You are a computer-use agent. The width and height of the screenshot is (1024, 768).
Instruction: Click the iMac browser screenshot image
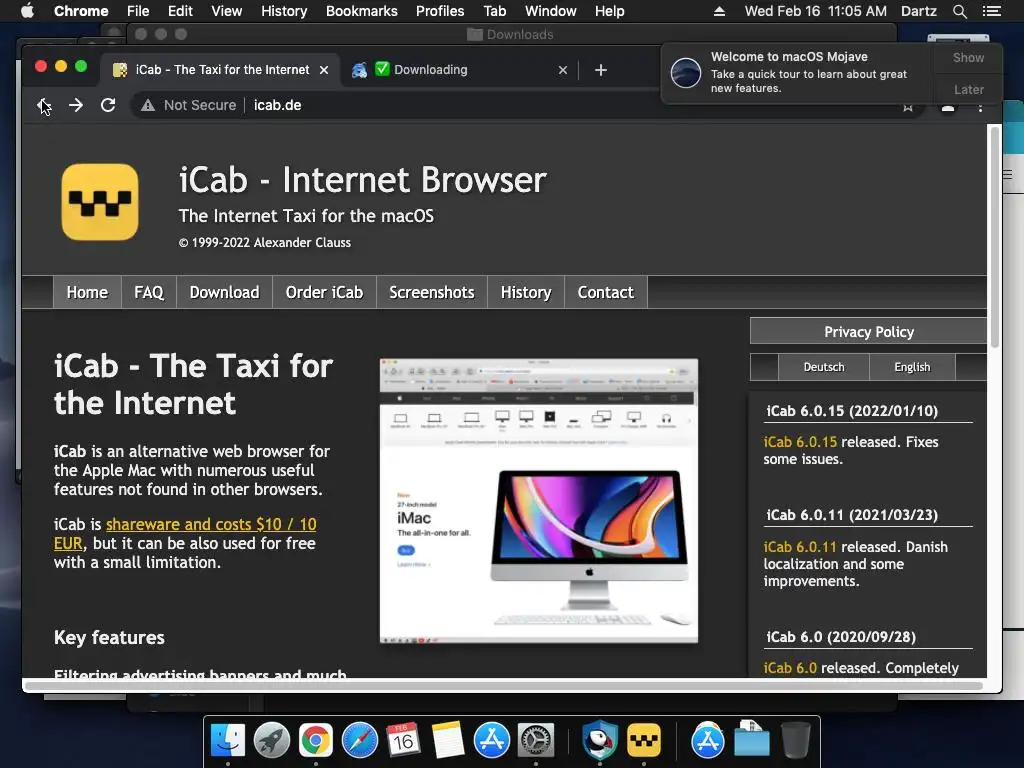[539, 501]
